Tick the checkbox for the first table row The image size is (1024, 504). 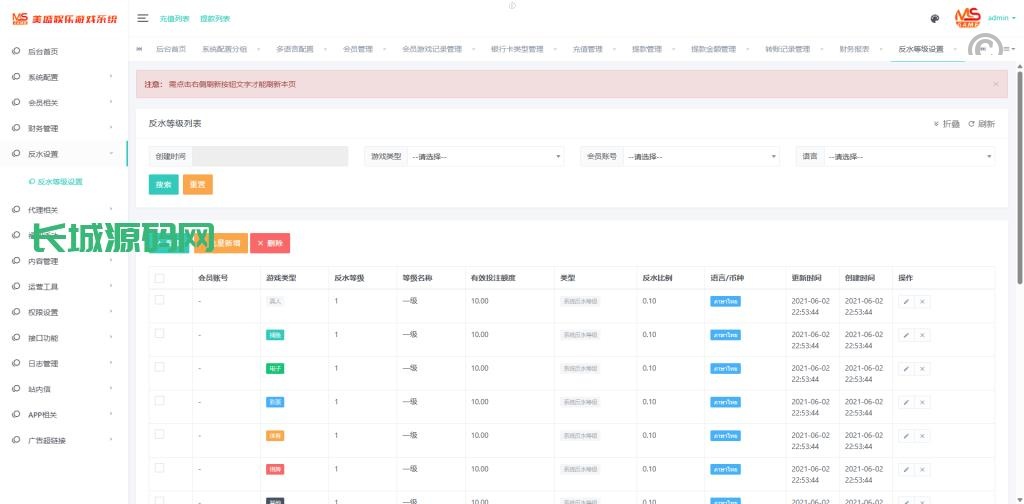(x=159, y=300)
